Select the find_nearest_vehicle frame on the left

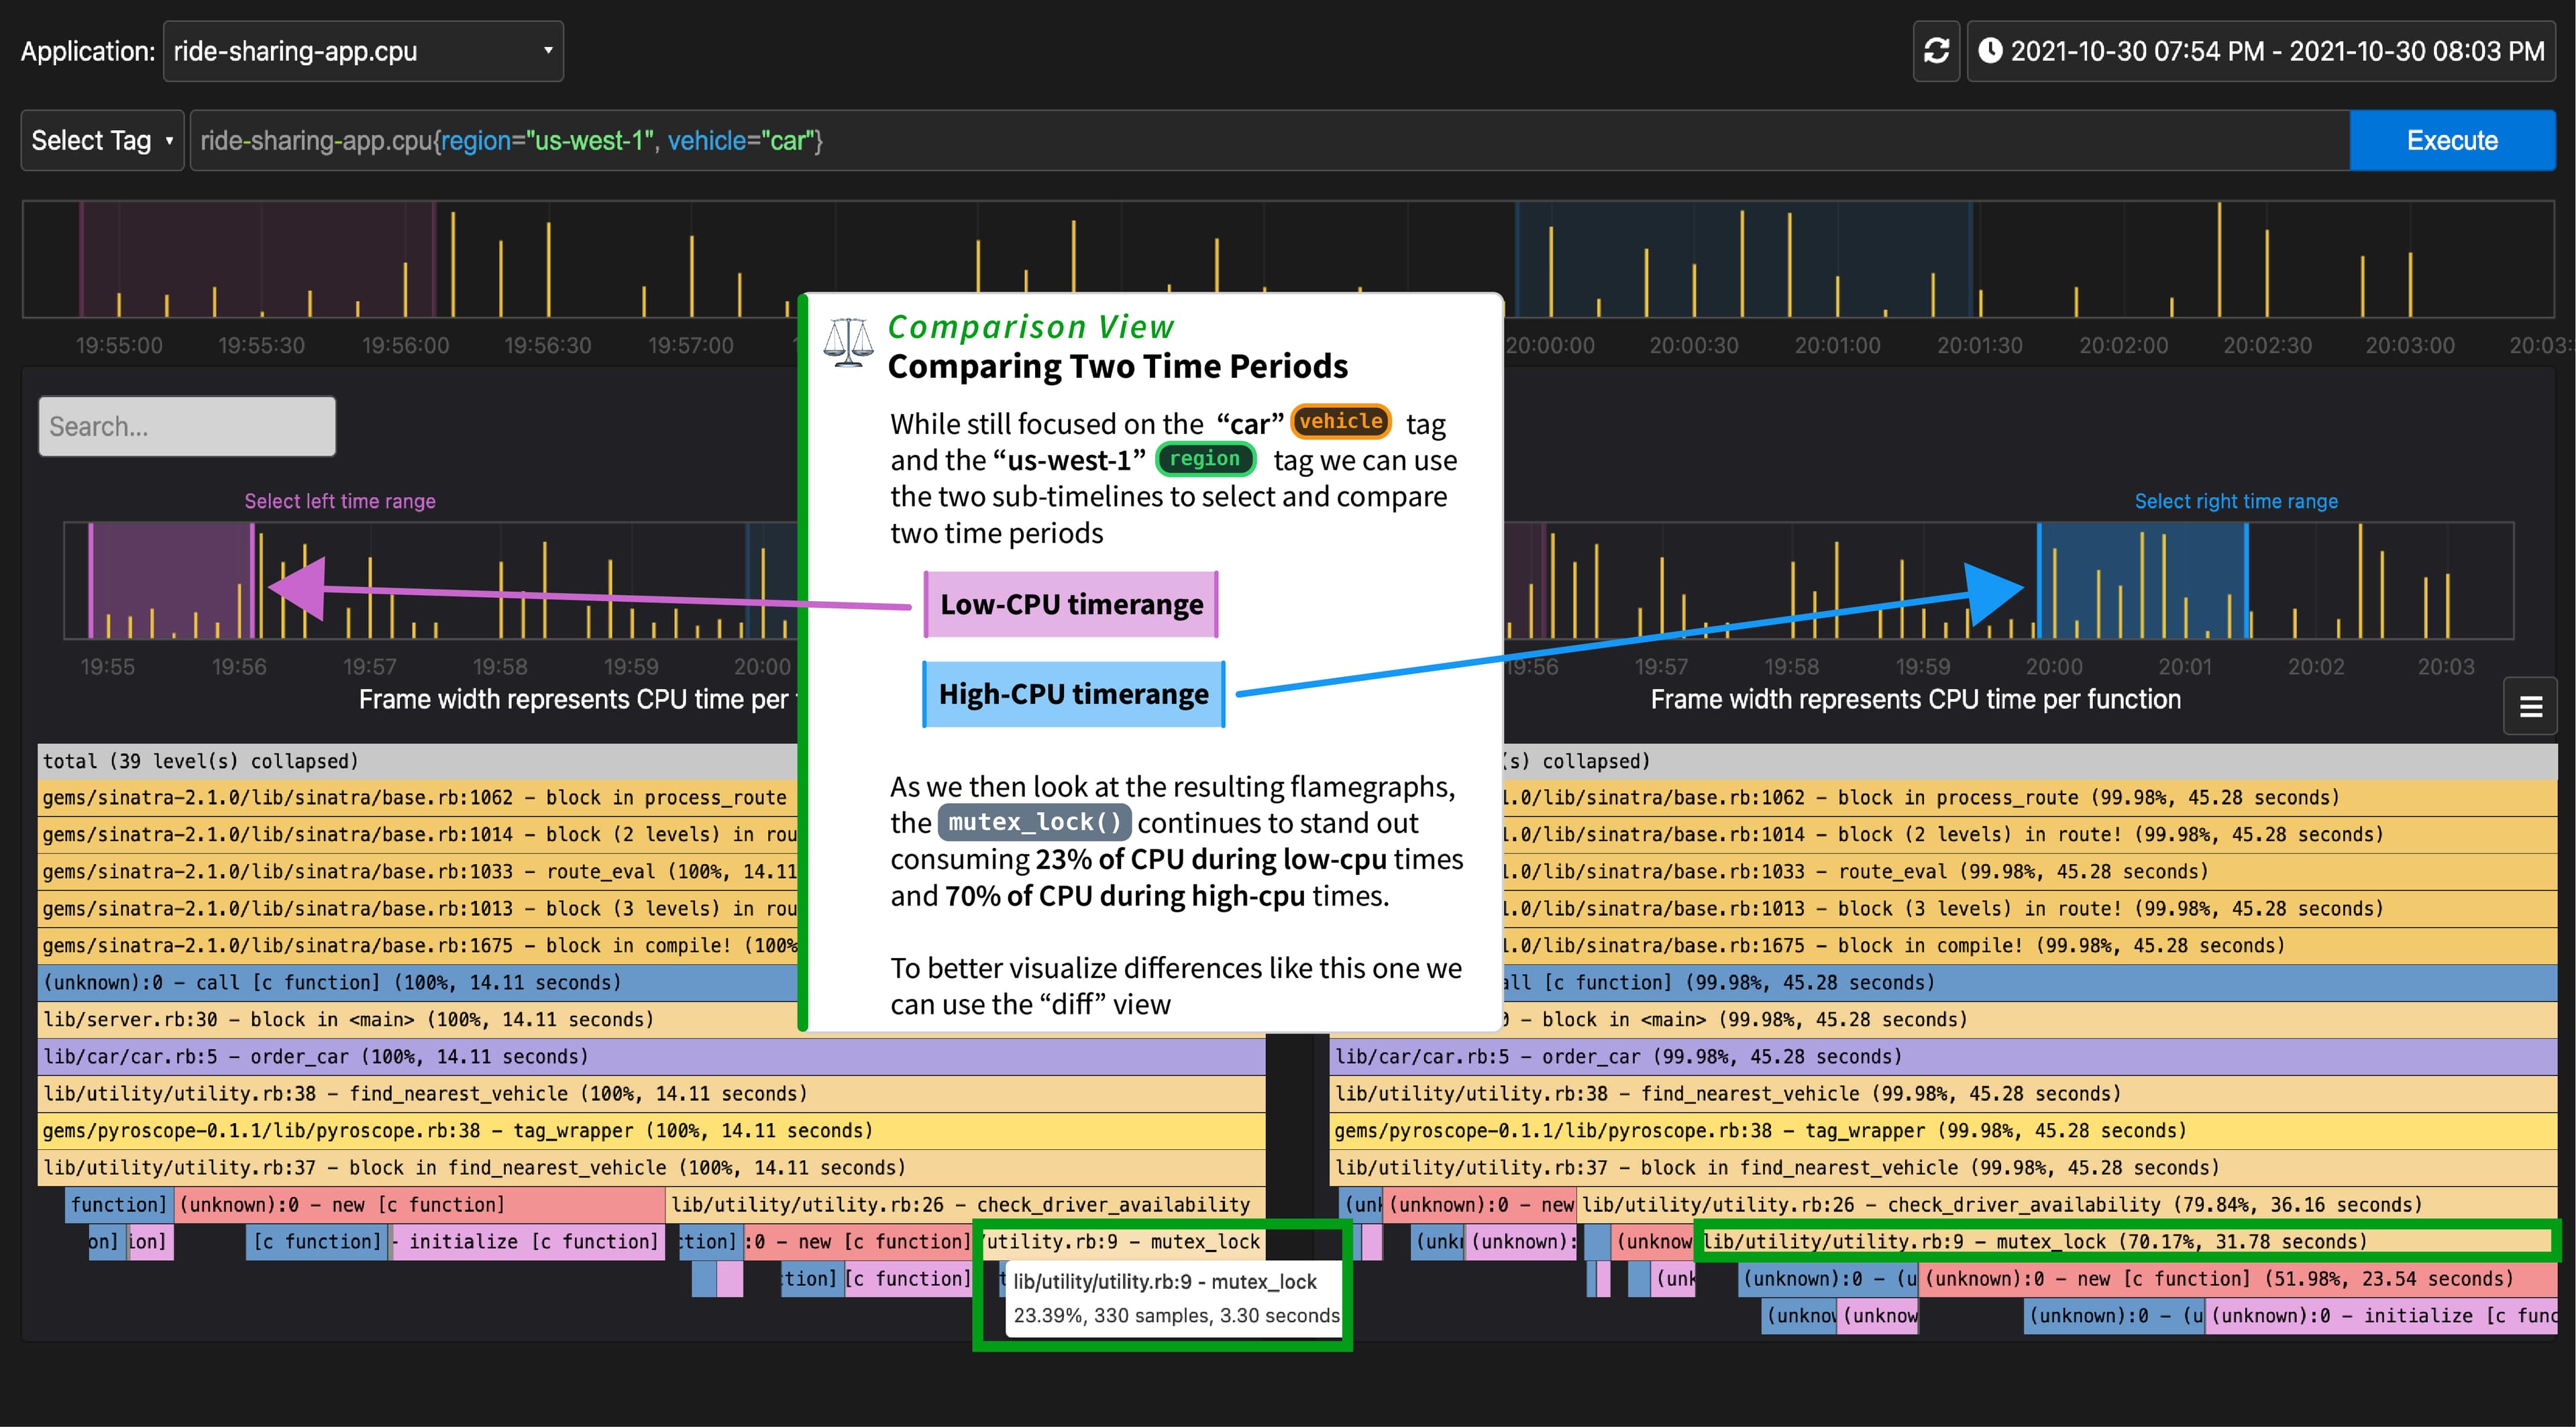point(400,1093)
